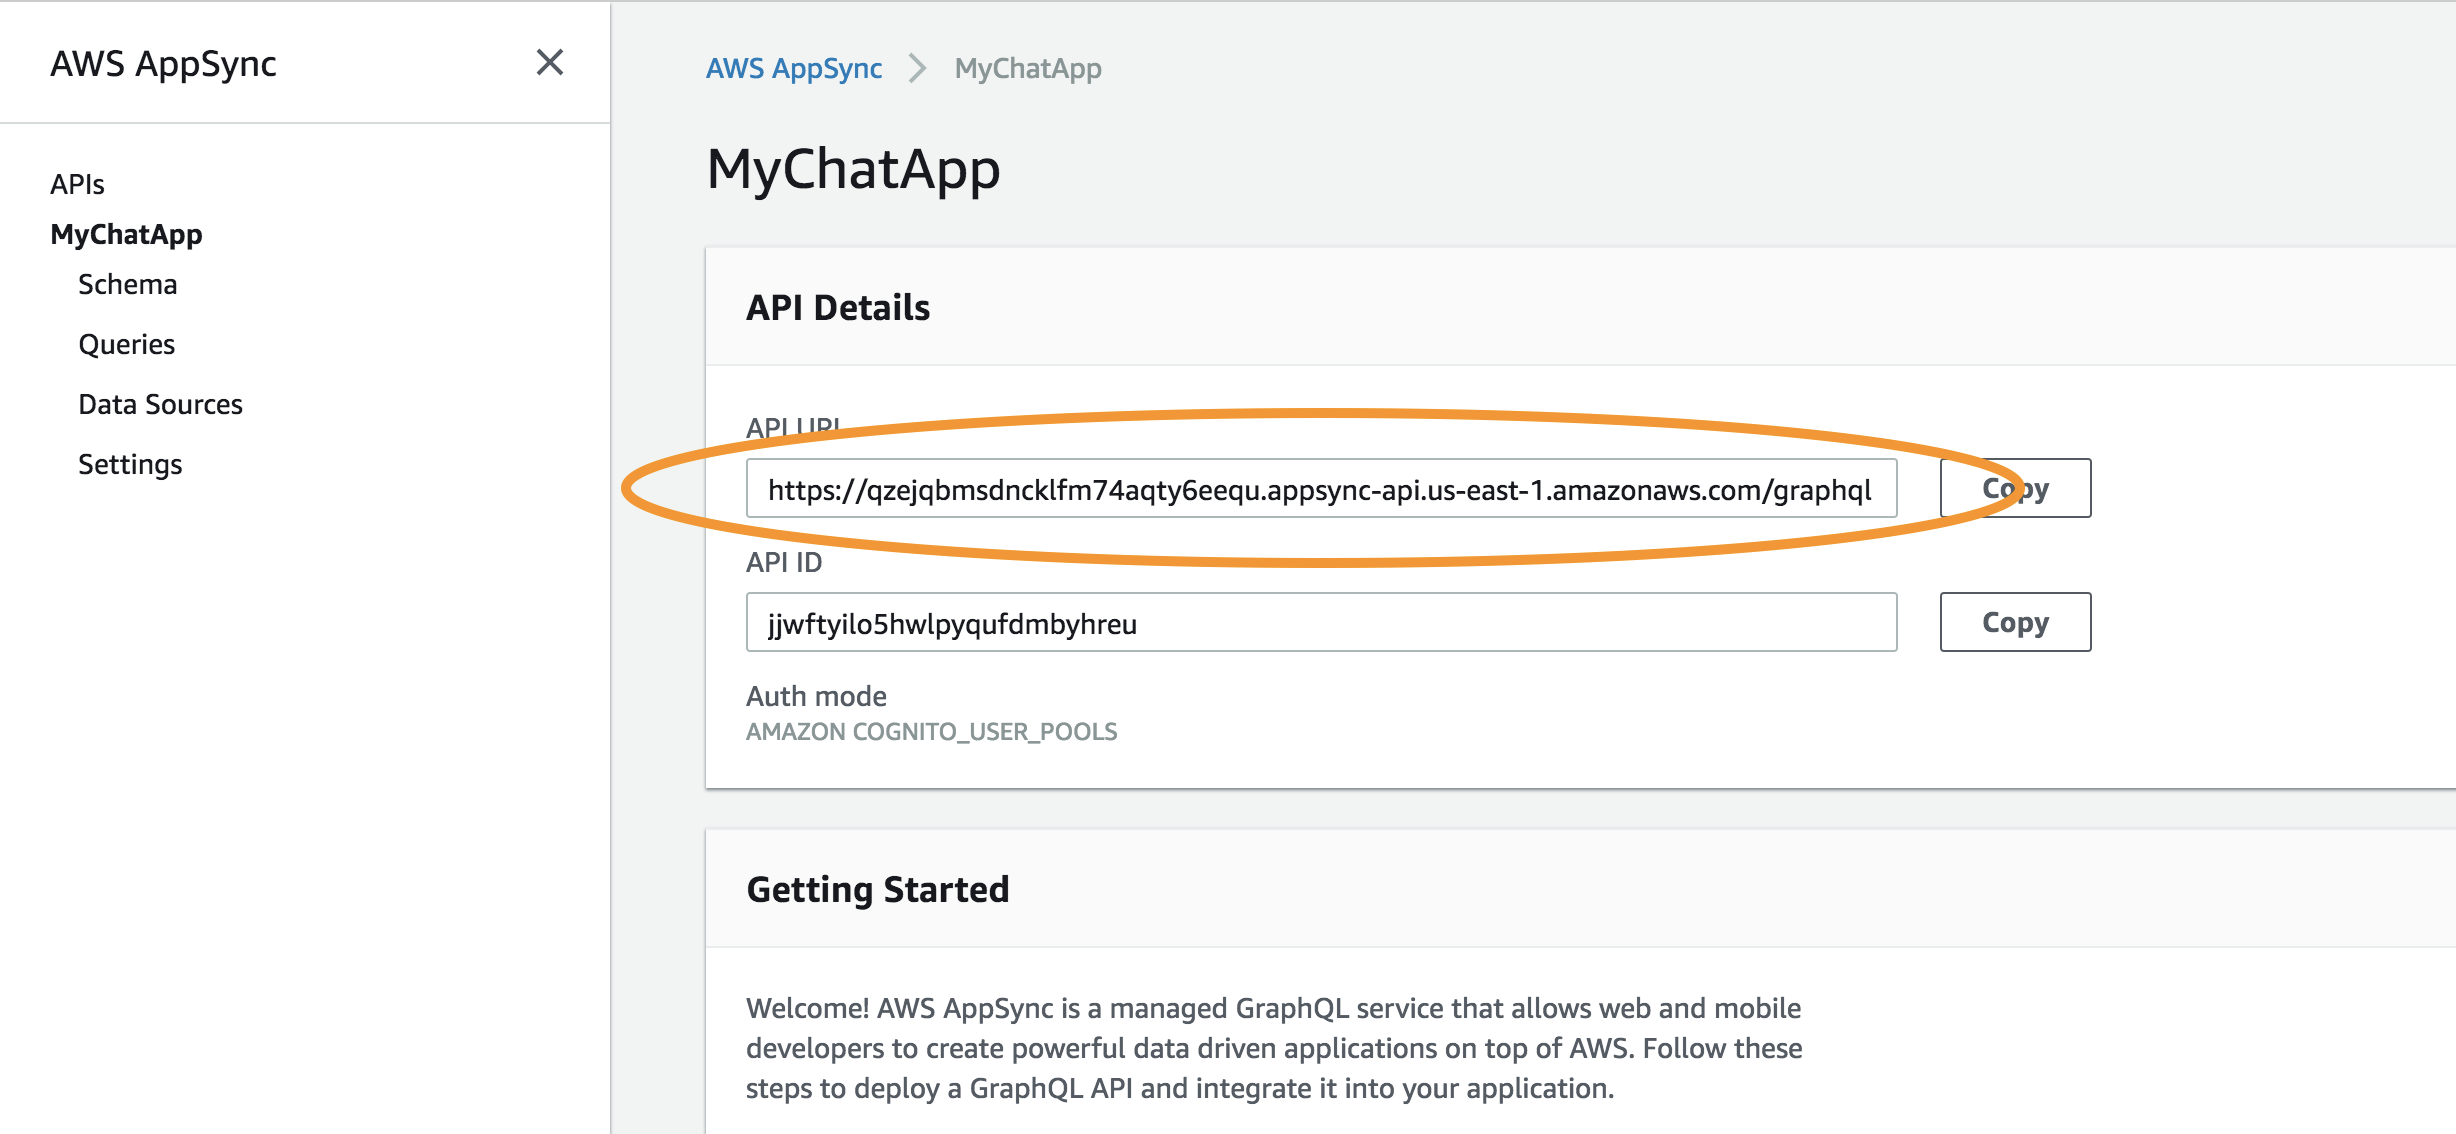
Task: Open the APIs list in sidebar
Action: point(78,184)
